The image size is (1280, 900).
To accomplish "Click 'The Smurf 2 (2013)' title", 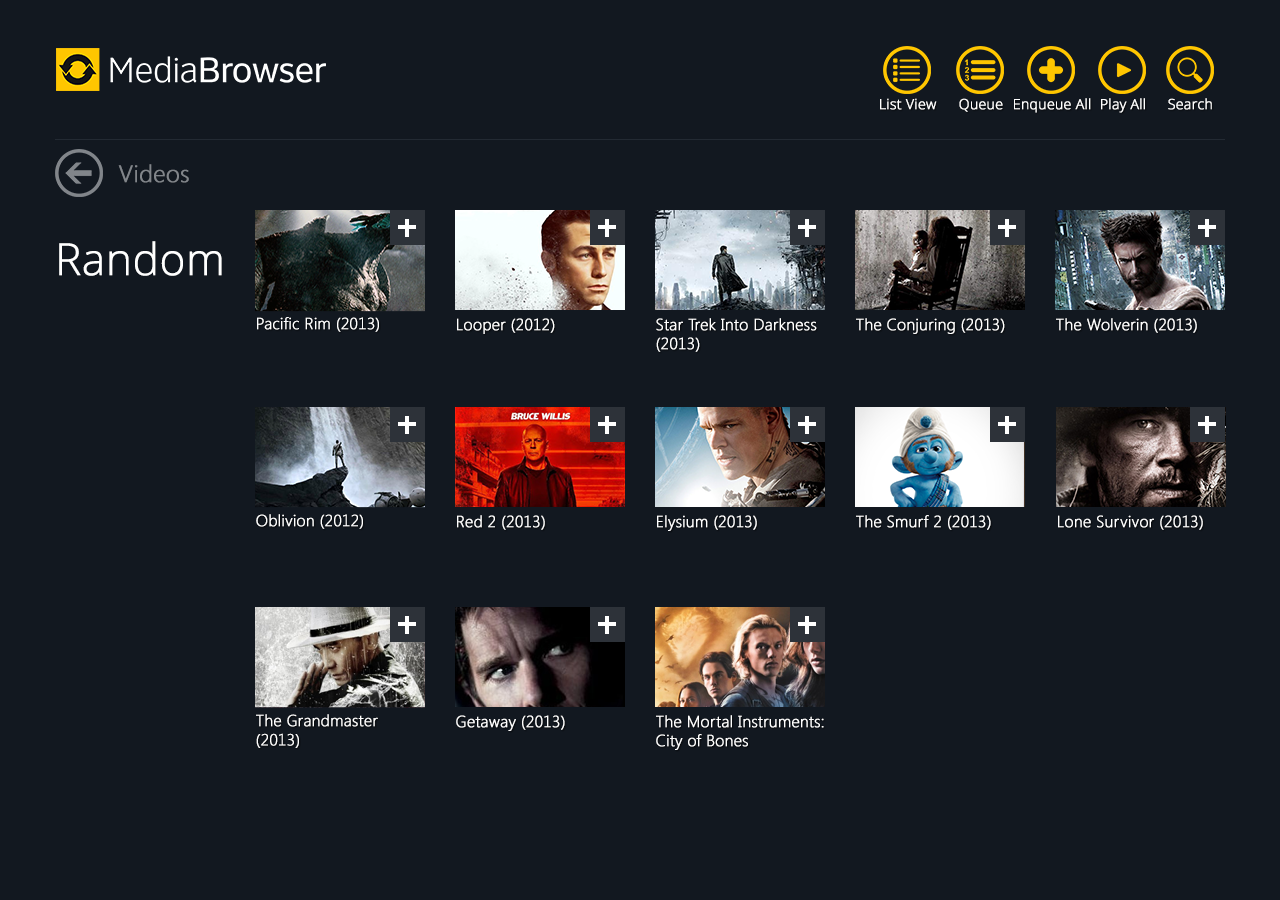I will click(923, 522).
